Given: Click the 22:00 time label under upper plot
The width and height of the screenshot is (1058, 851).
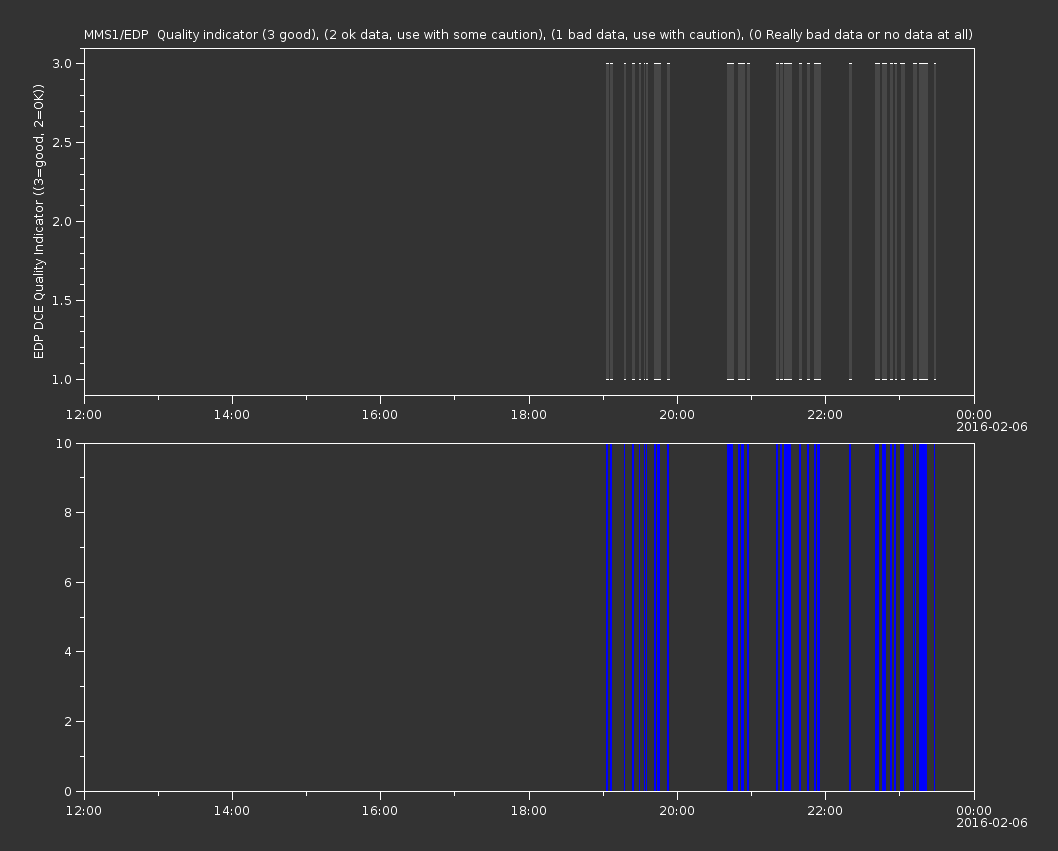Looking at the screenshot, I should click(x=825, y=414).
